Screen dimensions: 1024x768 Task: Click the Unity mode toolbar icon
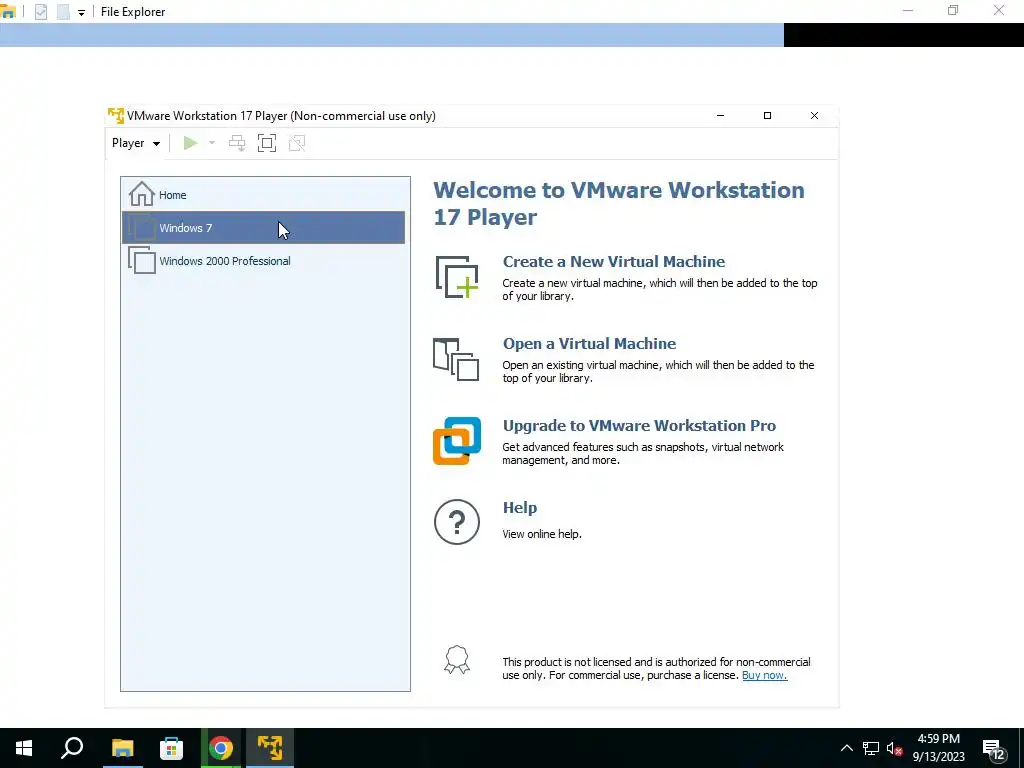tap(297, 143)
